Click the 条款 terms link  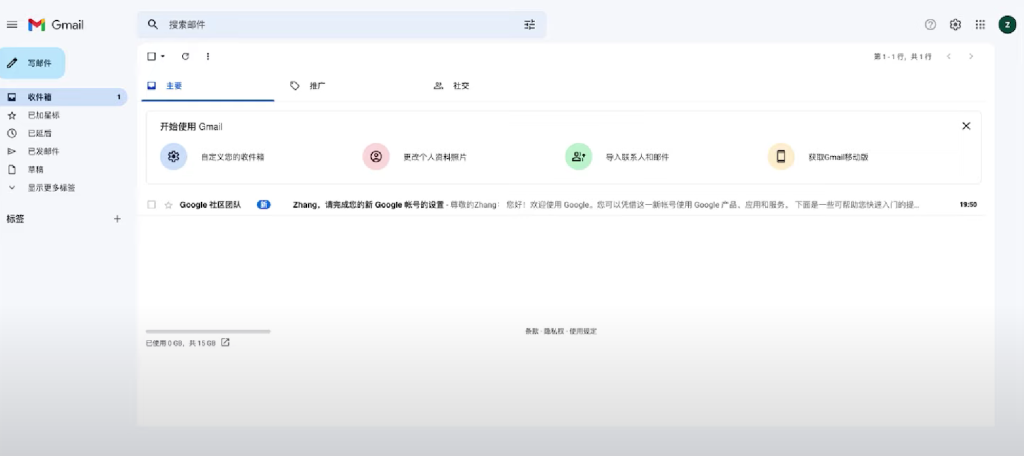click(532, 331)
